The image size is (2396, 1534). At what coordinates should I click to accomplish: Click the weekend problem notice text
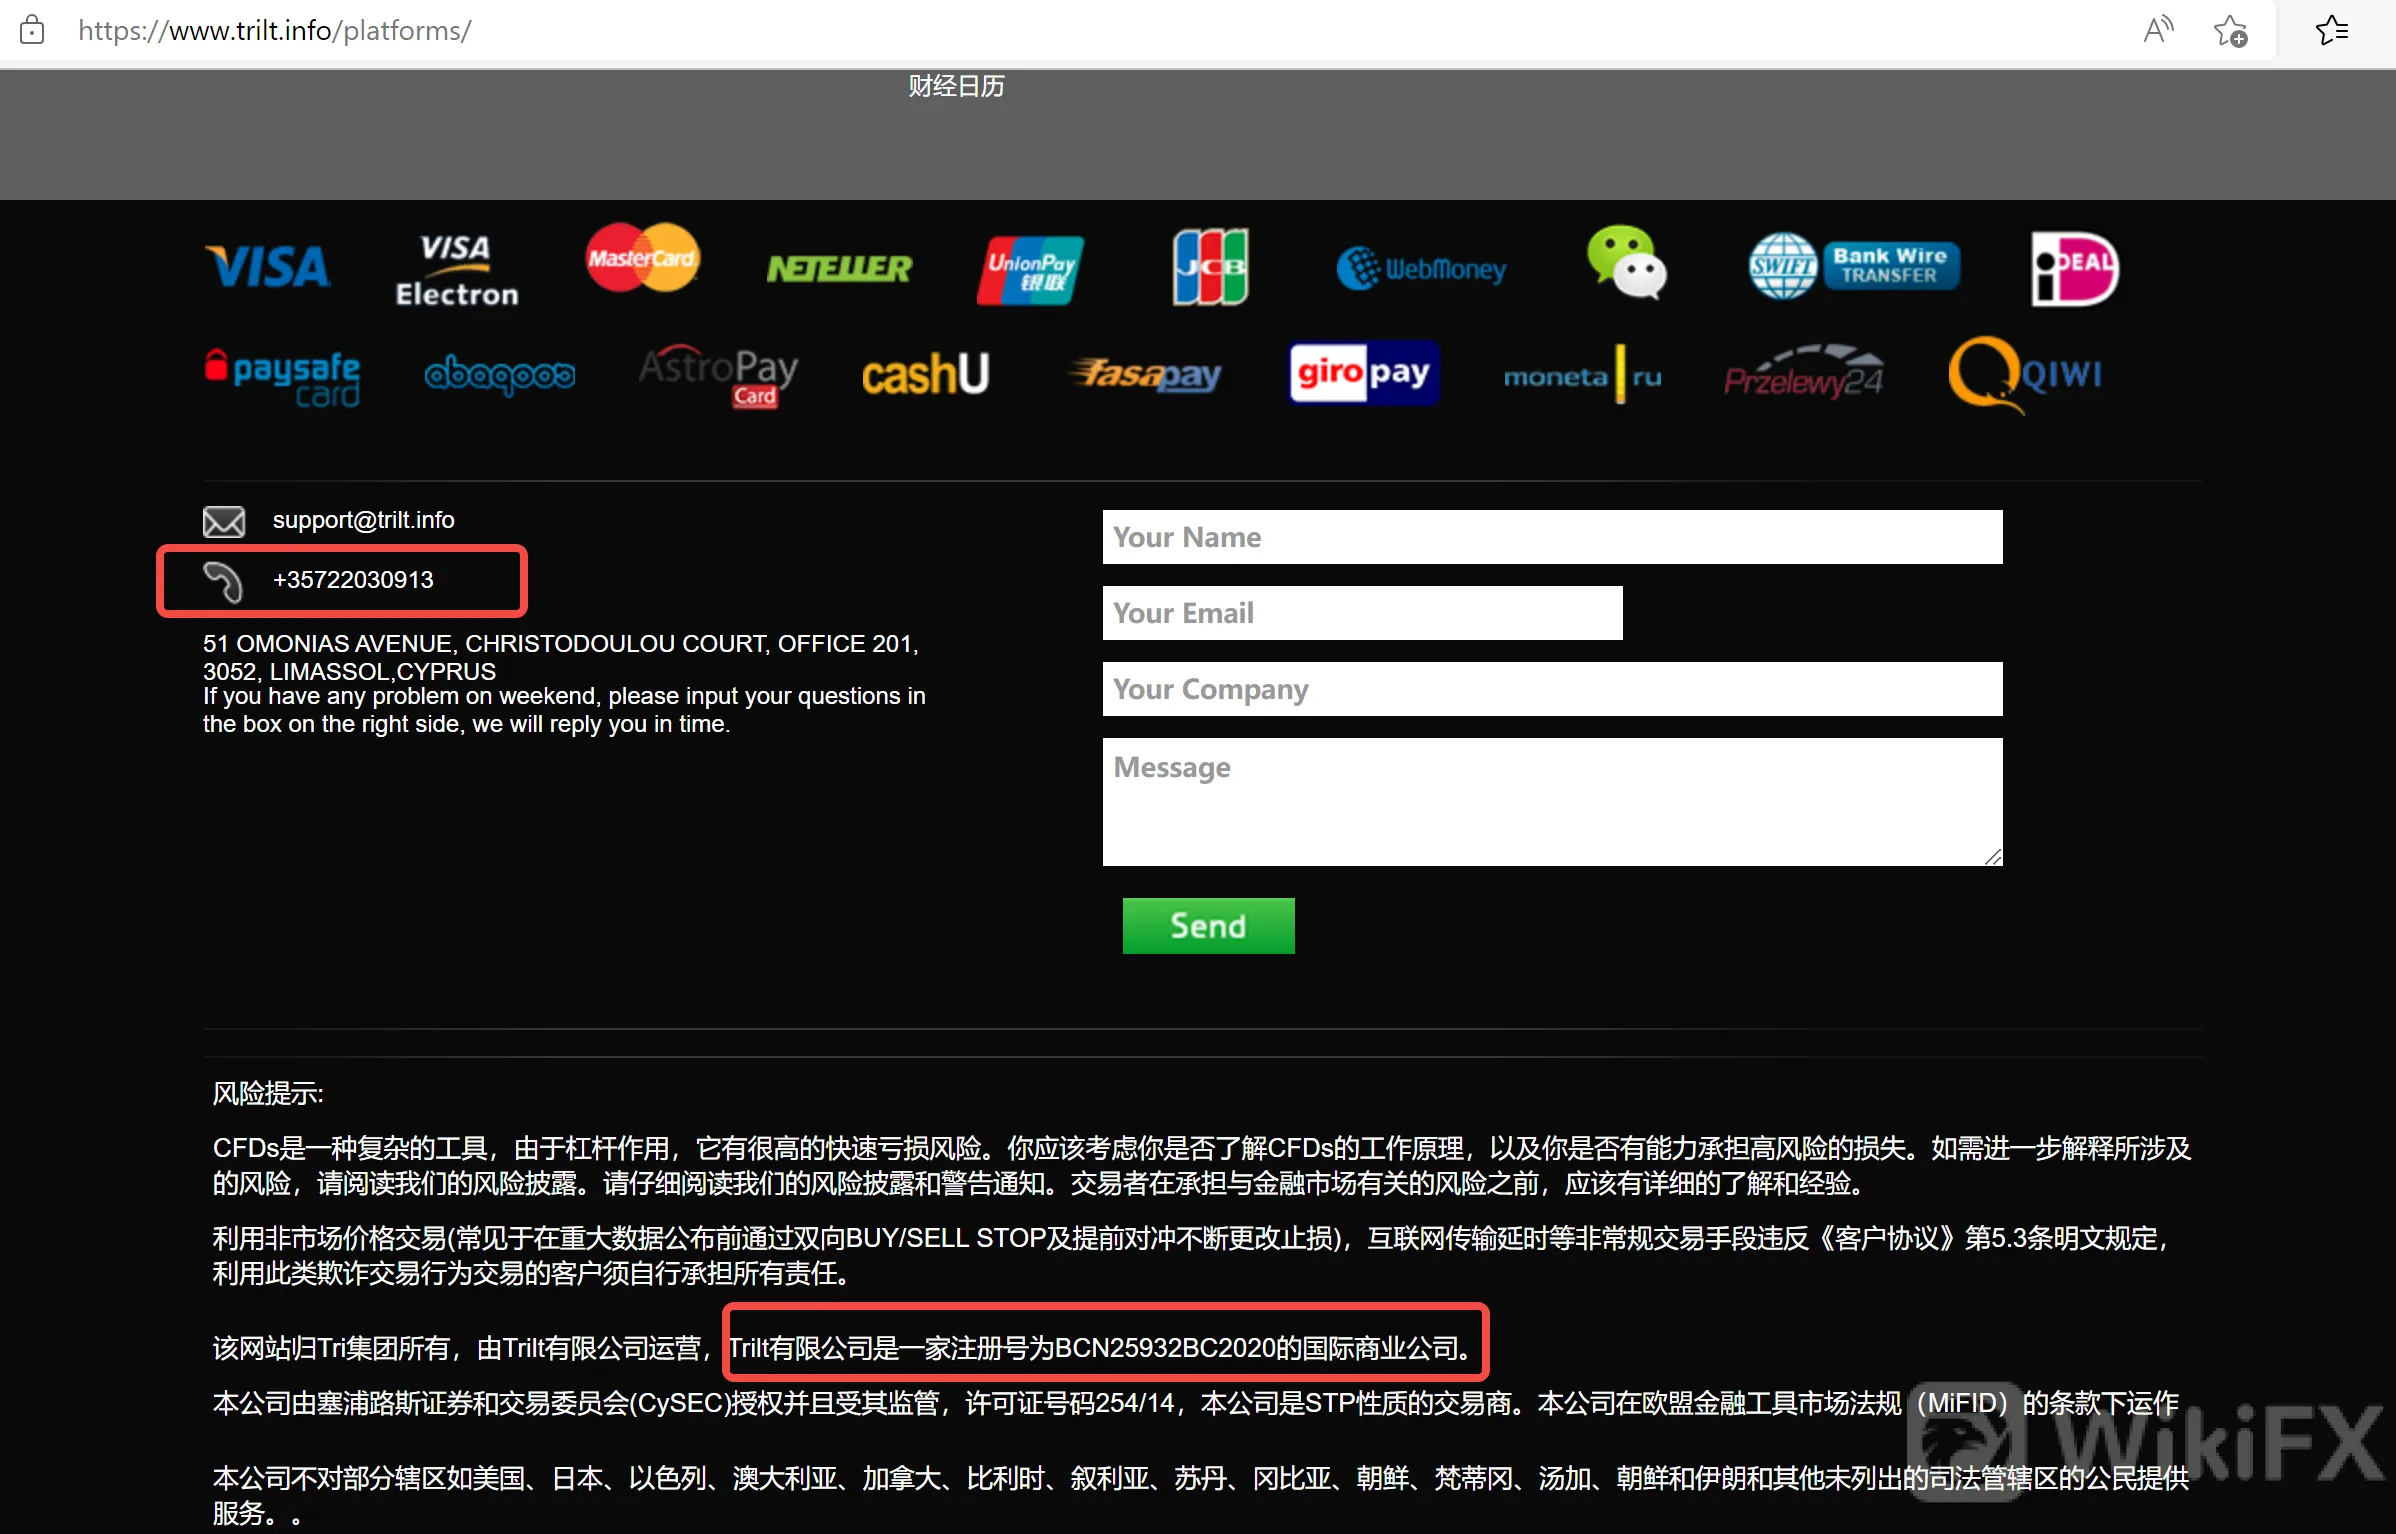tap(564, 710)
